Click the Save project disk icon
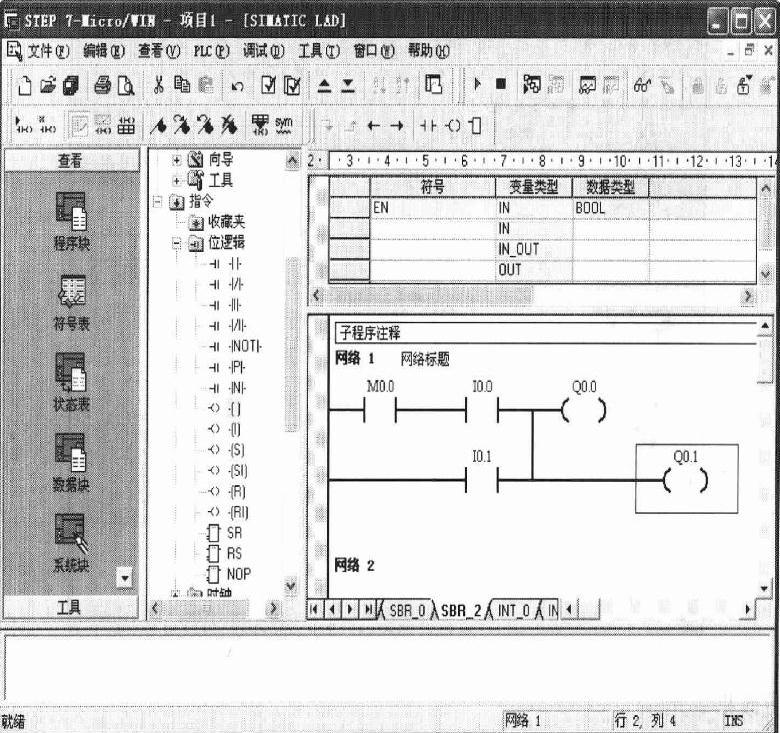Image resolution: width=780 pixels, height=733 pixels. [x=71, y=86]
